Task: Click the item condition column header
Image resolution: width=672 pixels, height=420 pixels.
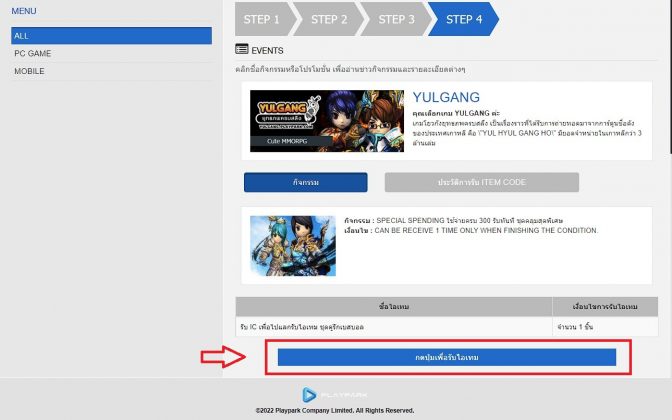Action: 605,307
